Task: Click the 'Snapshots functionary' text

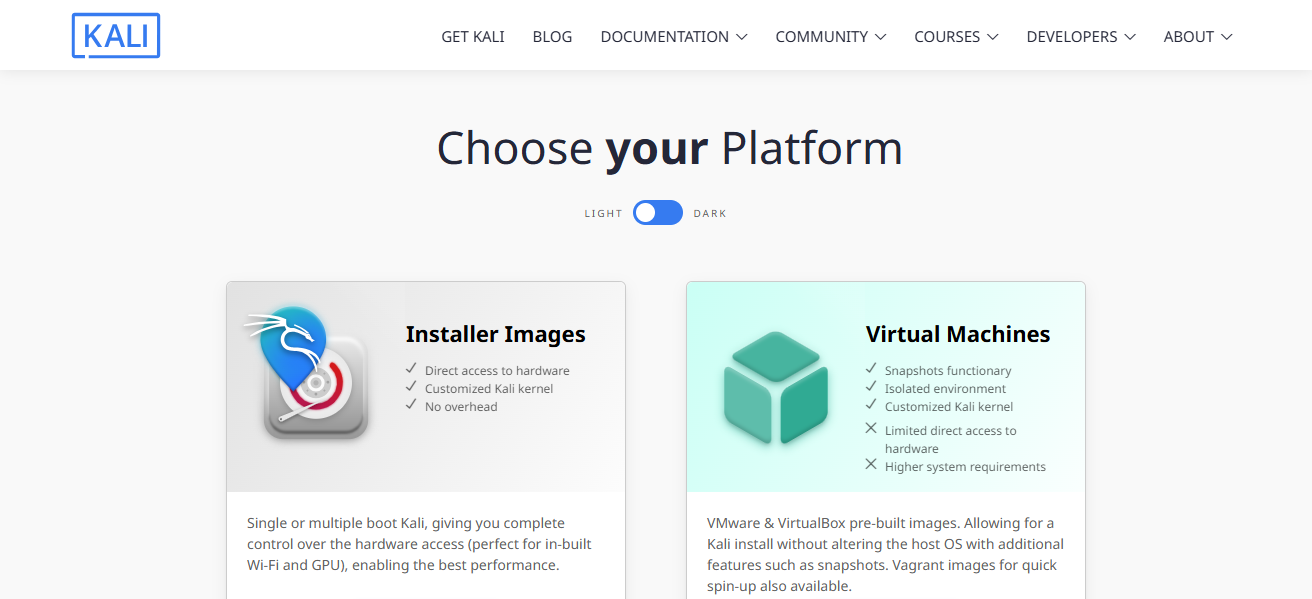Action: tap(948, 371)
